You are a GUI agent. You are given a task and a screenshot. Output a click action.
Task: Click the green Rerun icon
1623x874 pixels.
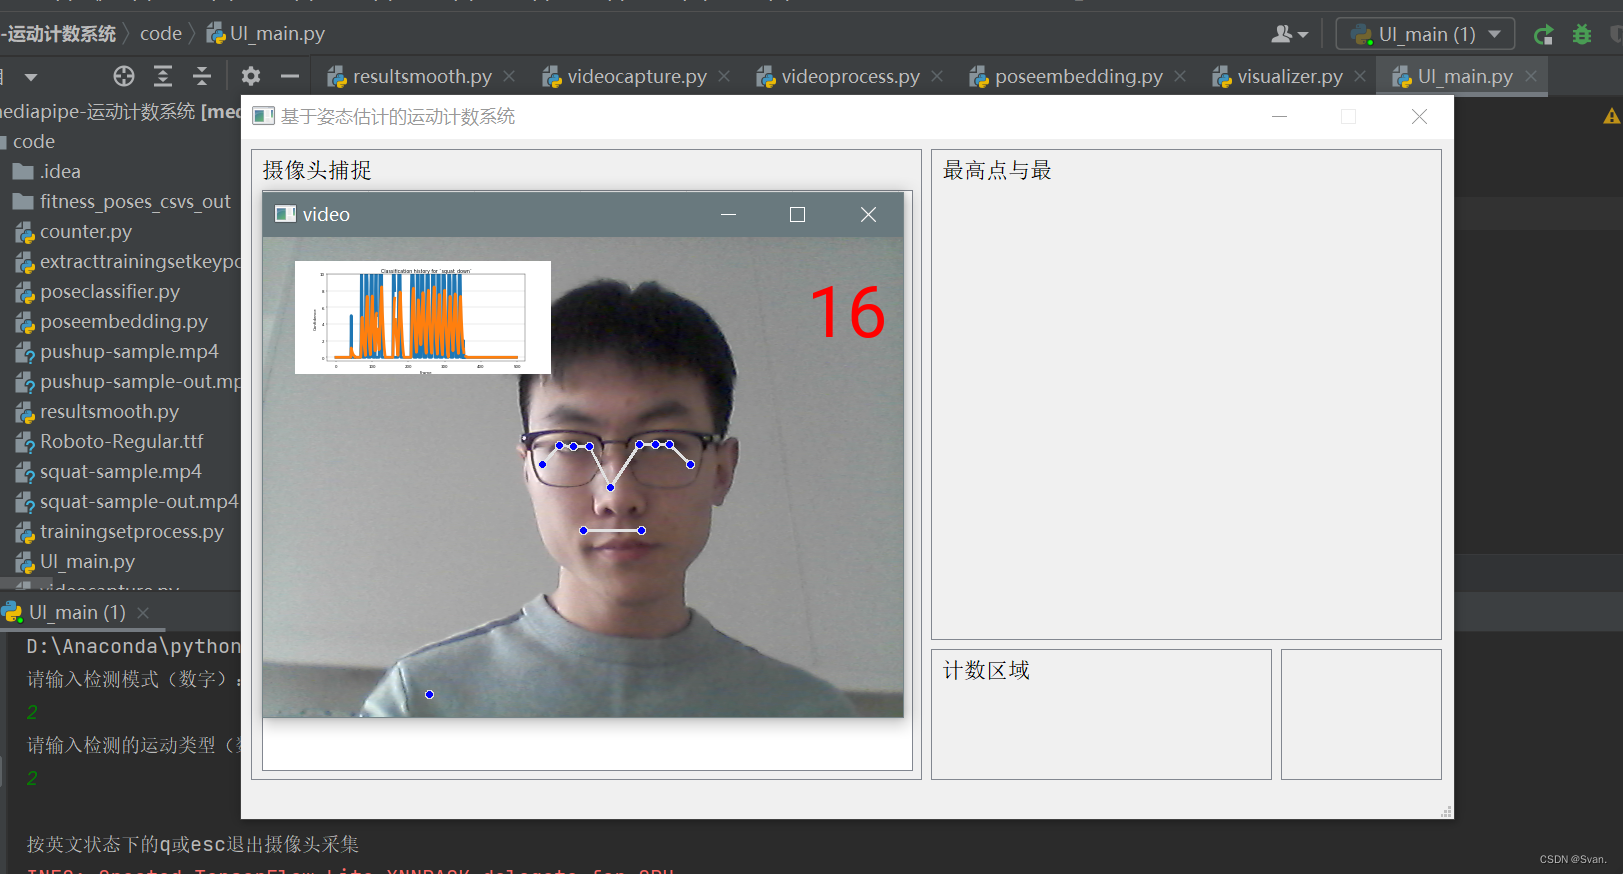1544,35
